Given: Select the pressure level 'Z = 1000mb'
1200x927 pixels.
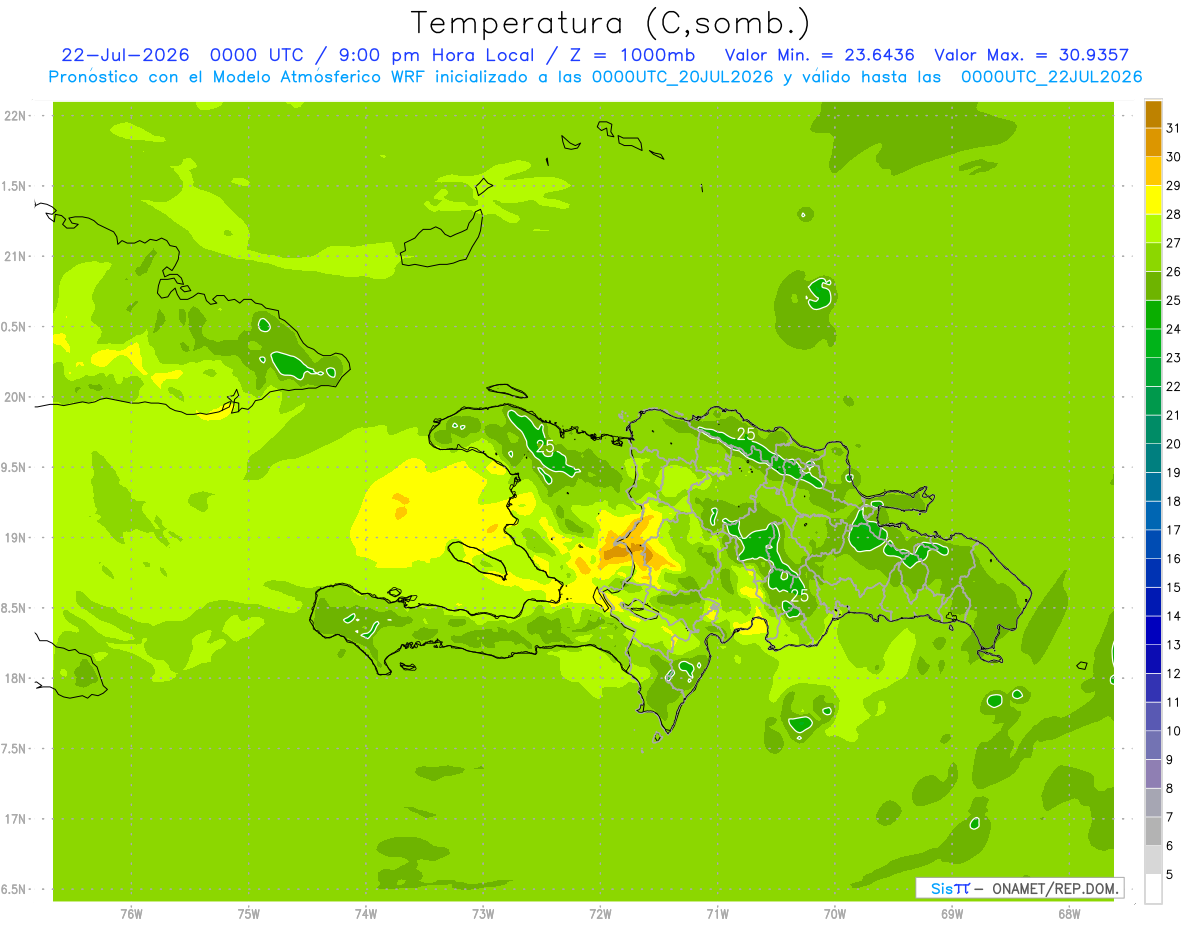Looking at the screenshot, I should [x=631, y=55].
